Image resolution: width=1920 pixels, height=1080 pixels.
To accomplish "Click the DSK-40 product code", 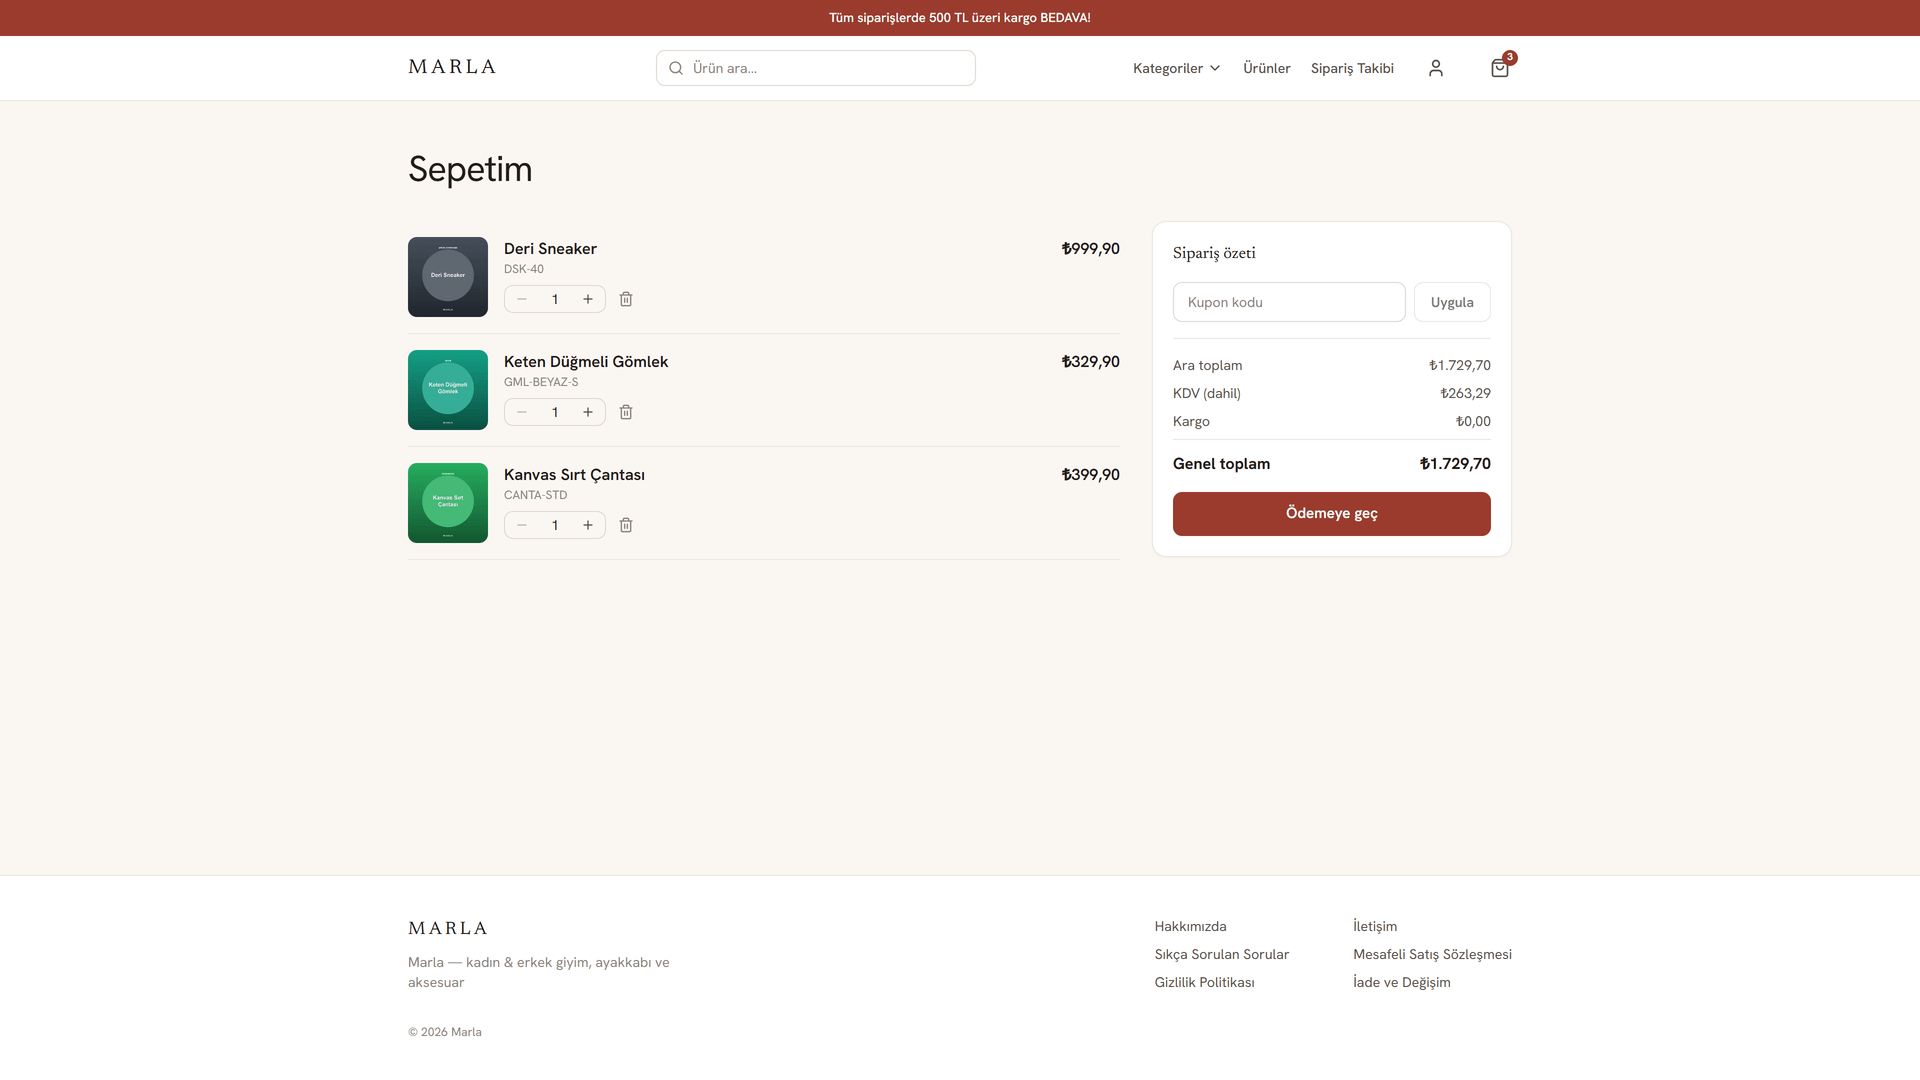I will (x=524, y=269).
